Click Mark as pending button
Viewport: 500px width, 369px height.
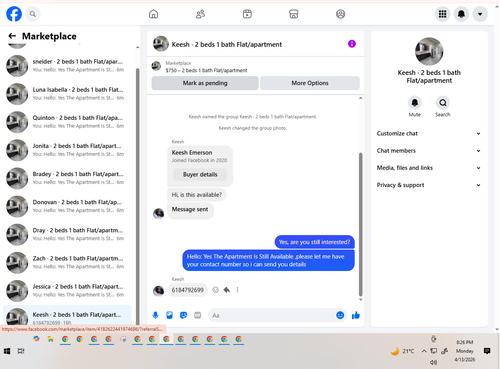coord(205,83)
